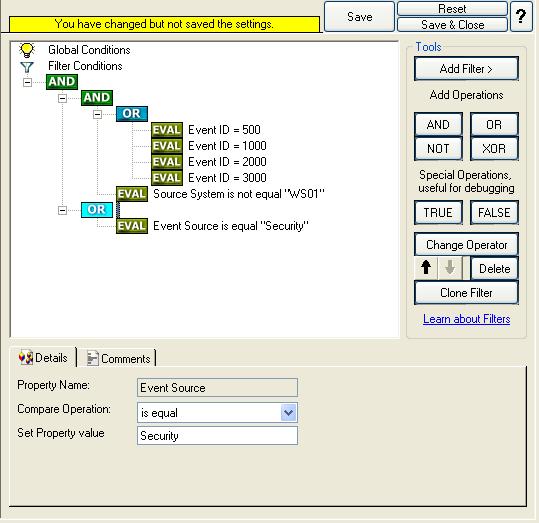The image size is (539, 523).
Task: Collapse the nested AND node
Action: [x=62, y=98]
